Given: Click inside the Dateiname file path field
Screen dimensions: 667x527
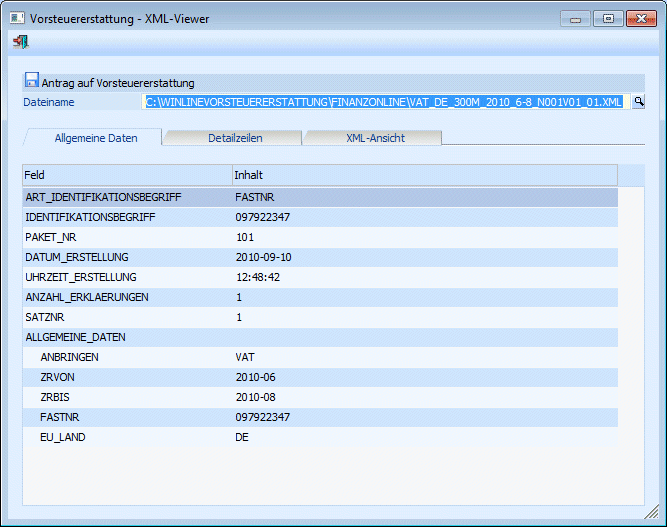Looking at the screenshot, I should pyautogui.click(x=385, y=102).
